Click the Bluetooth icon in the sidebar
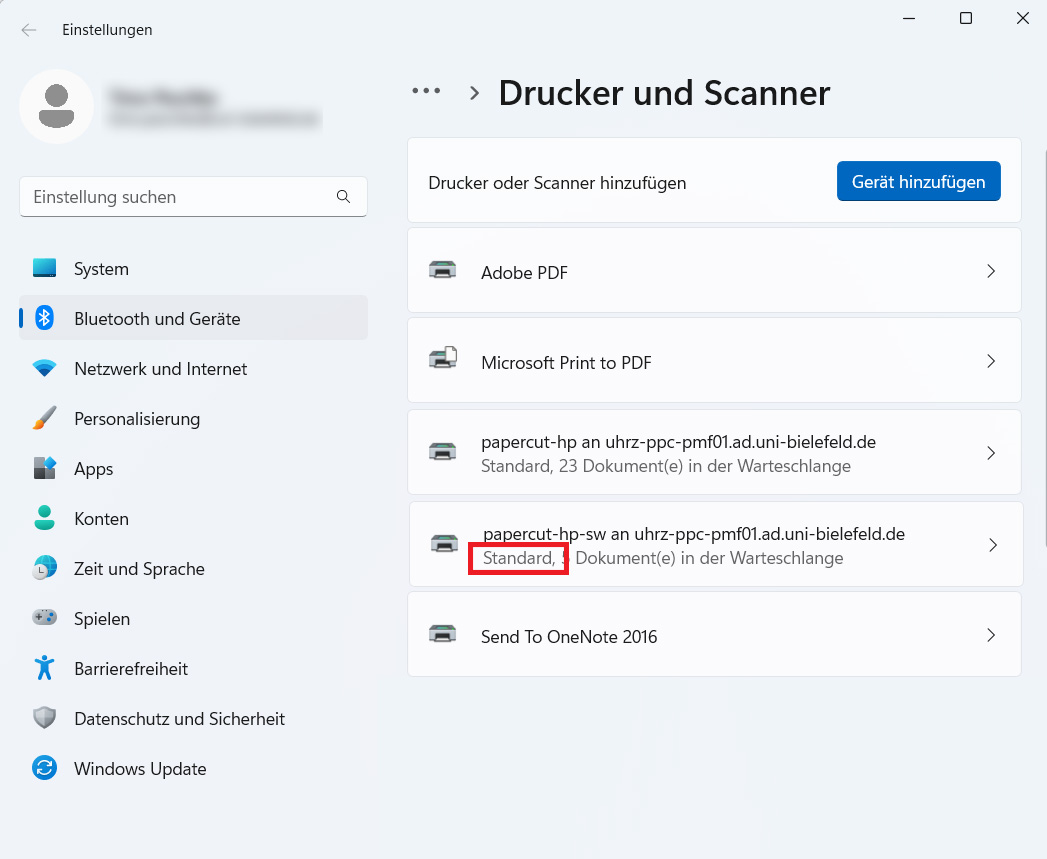This screenshot has width=1047, height=859. point(45,318)
